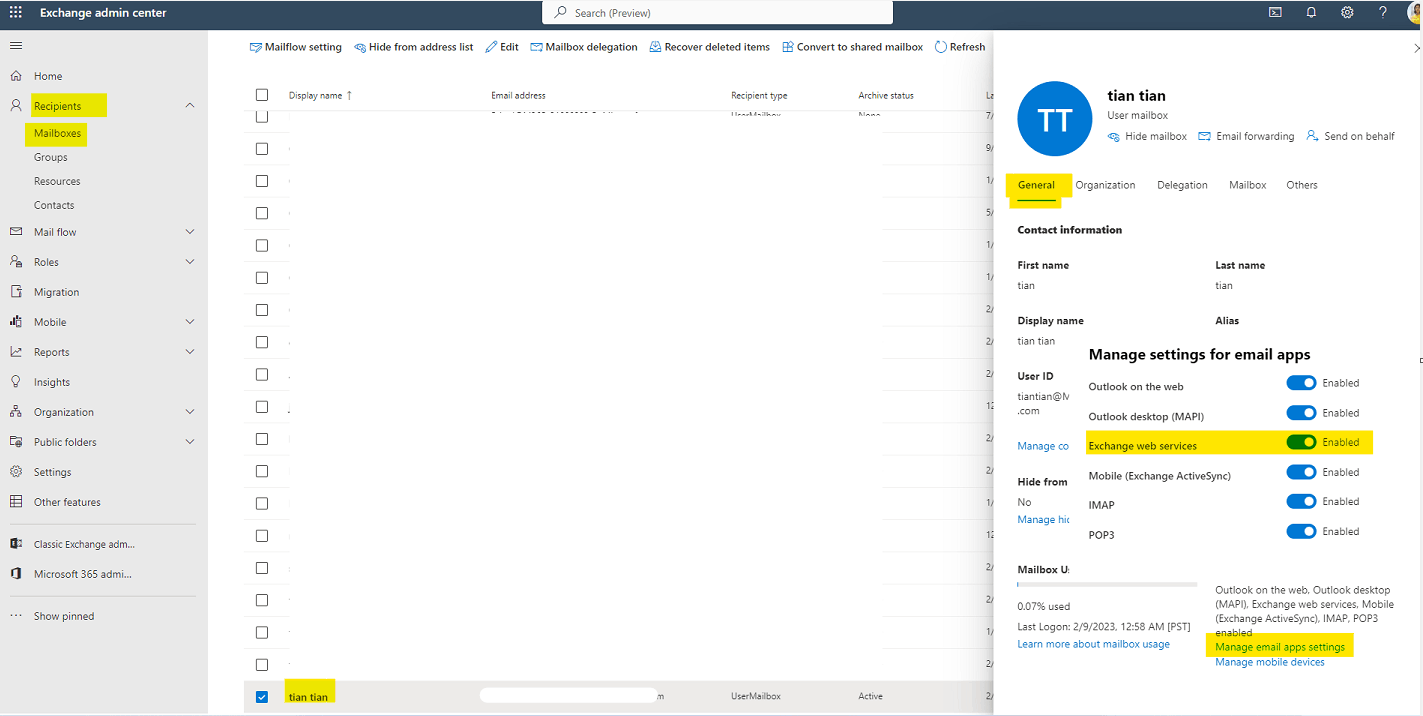Viewport: 1423px width, 716px height.
Task: Expand the Reports section
Action: point(190,352)
